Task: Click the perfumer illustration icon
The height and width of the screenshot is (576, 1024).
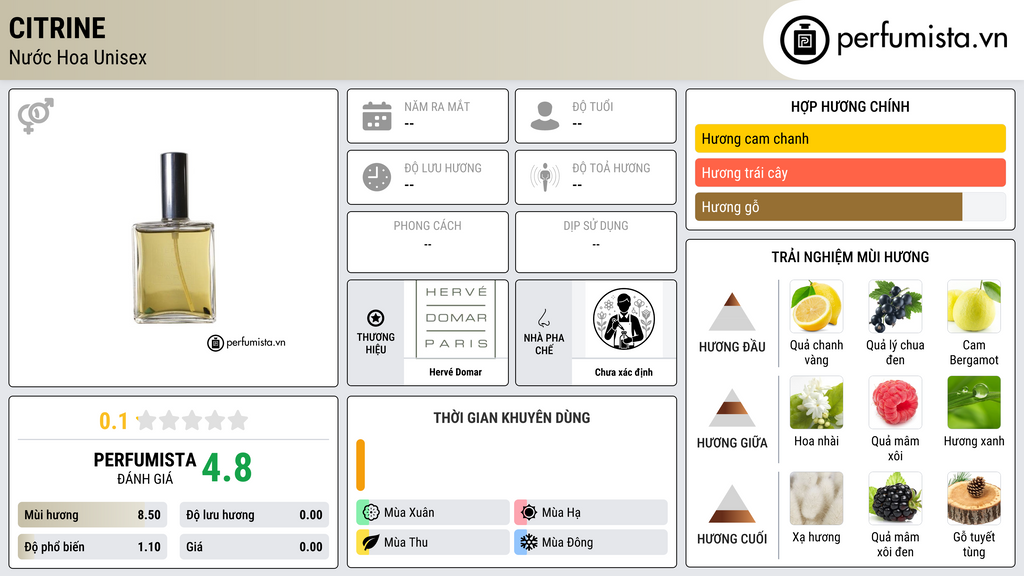Action: pyautogui.click(x=624, y=319)
